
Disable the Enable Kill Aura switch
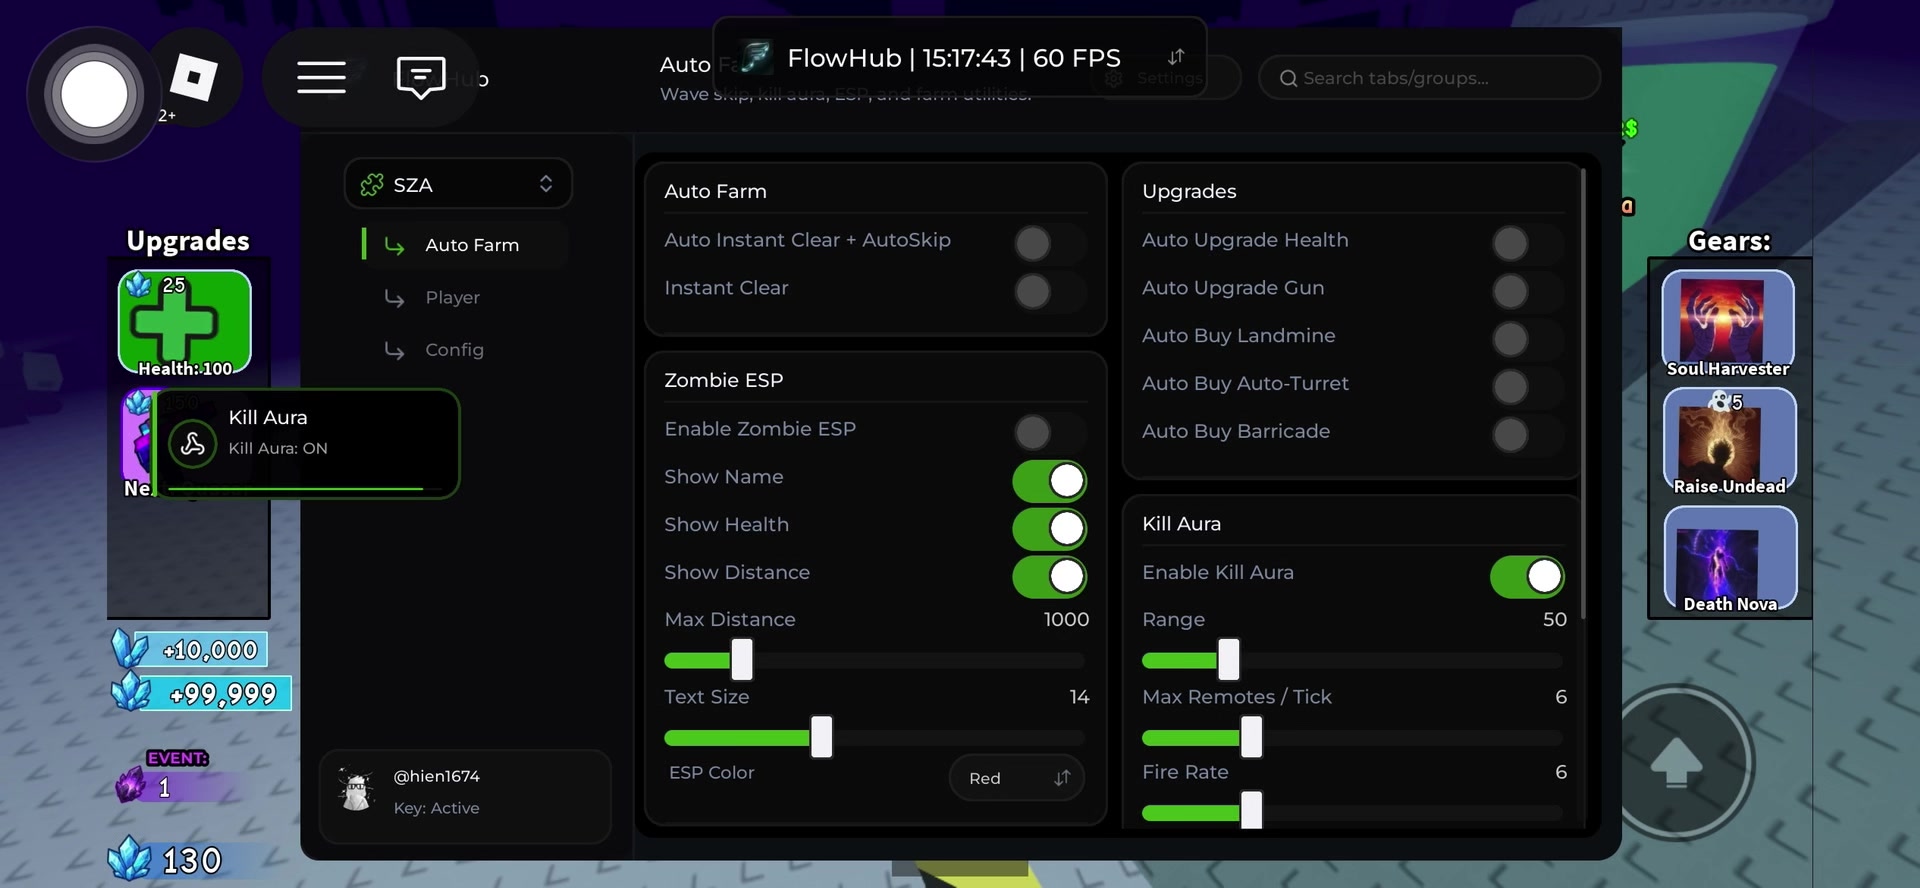(1527, 576)
